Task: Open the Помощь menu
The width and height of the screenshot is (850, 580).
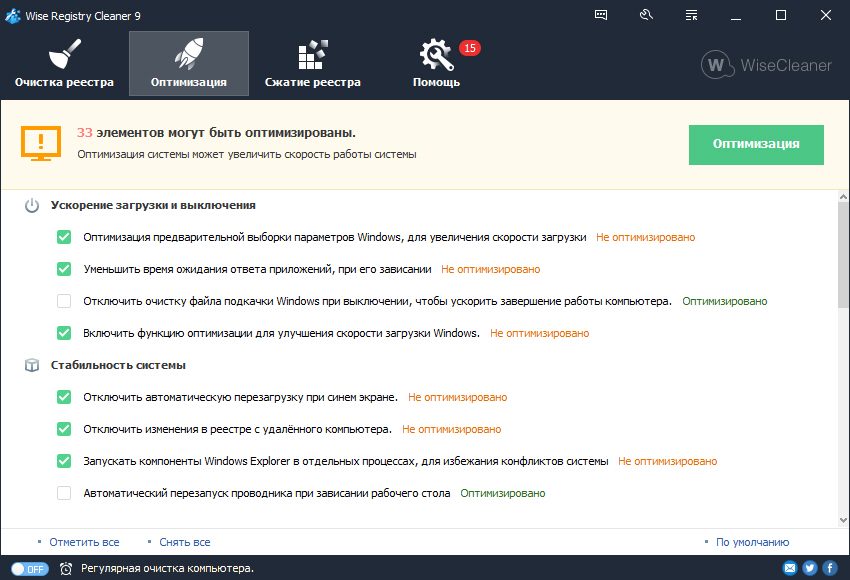Action: (437, 63)
